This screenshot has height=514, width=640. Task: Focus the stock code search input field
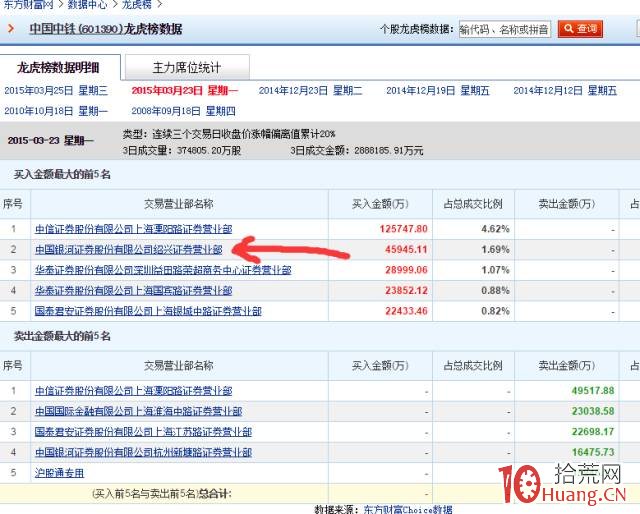(x=504, y=29)
